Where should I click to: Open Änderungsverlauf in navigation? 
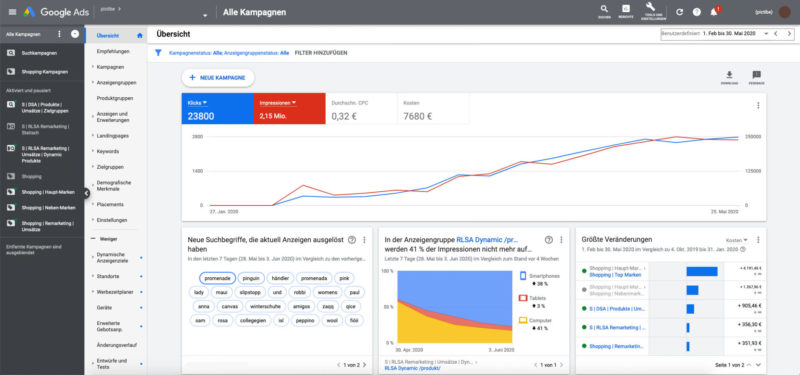116,345
